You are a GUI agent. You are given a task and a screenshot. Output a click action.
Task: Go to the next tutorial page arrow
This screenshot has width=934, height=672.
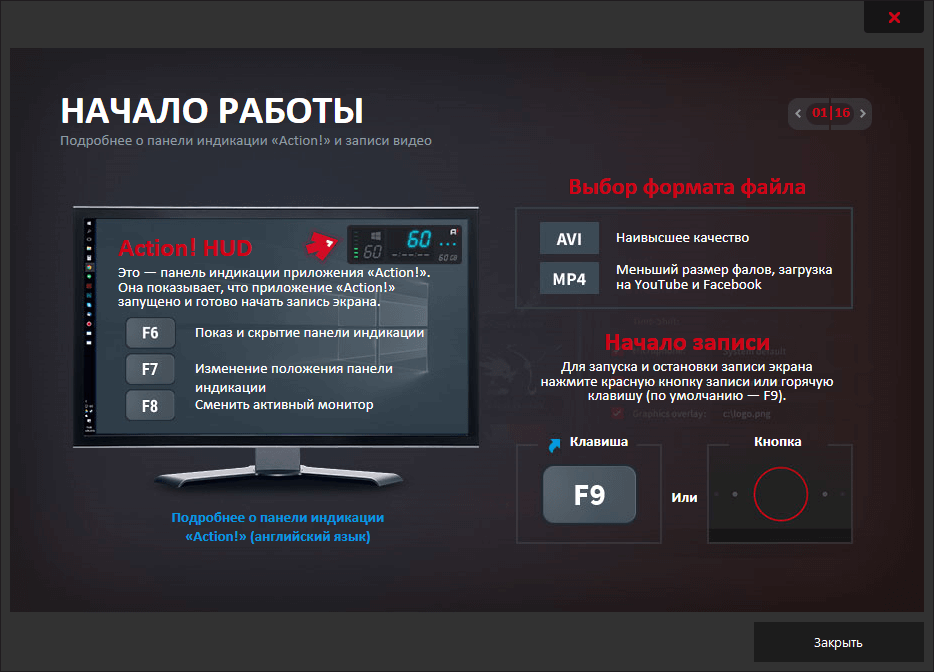863,113
